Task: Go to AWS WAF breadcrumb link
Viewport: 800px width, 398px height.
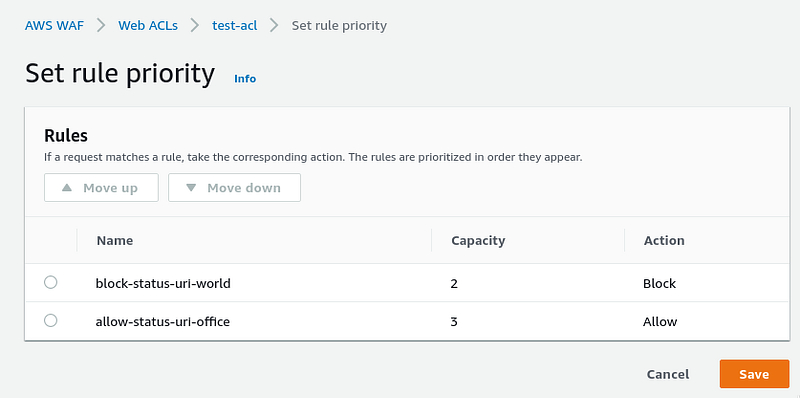Action: (54, 26)
